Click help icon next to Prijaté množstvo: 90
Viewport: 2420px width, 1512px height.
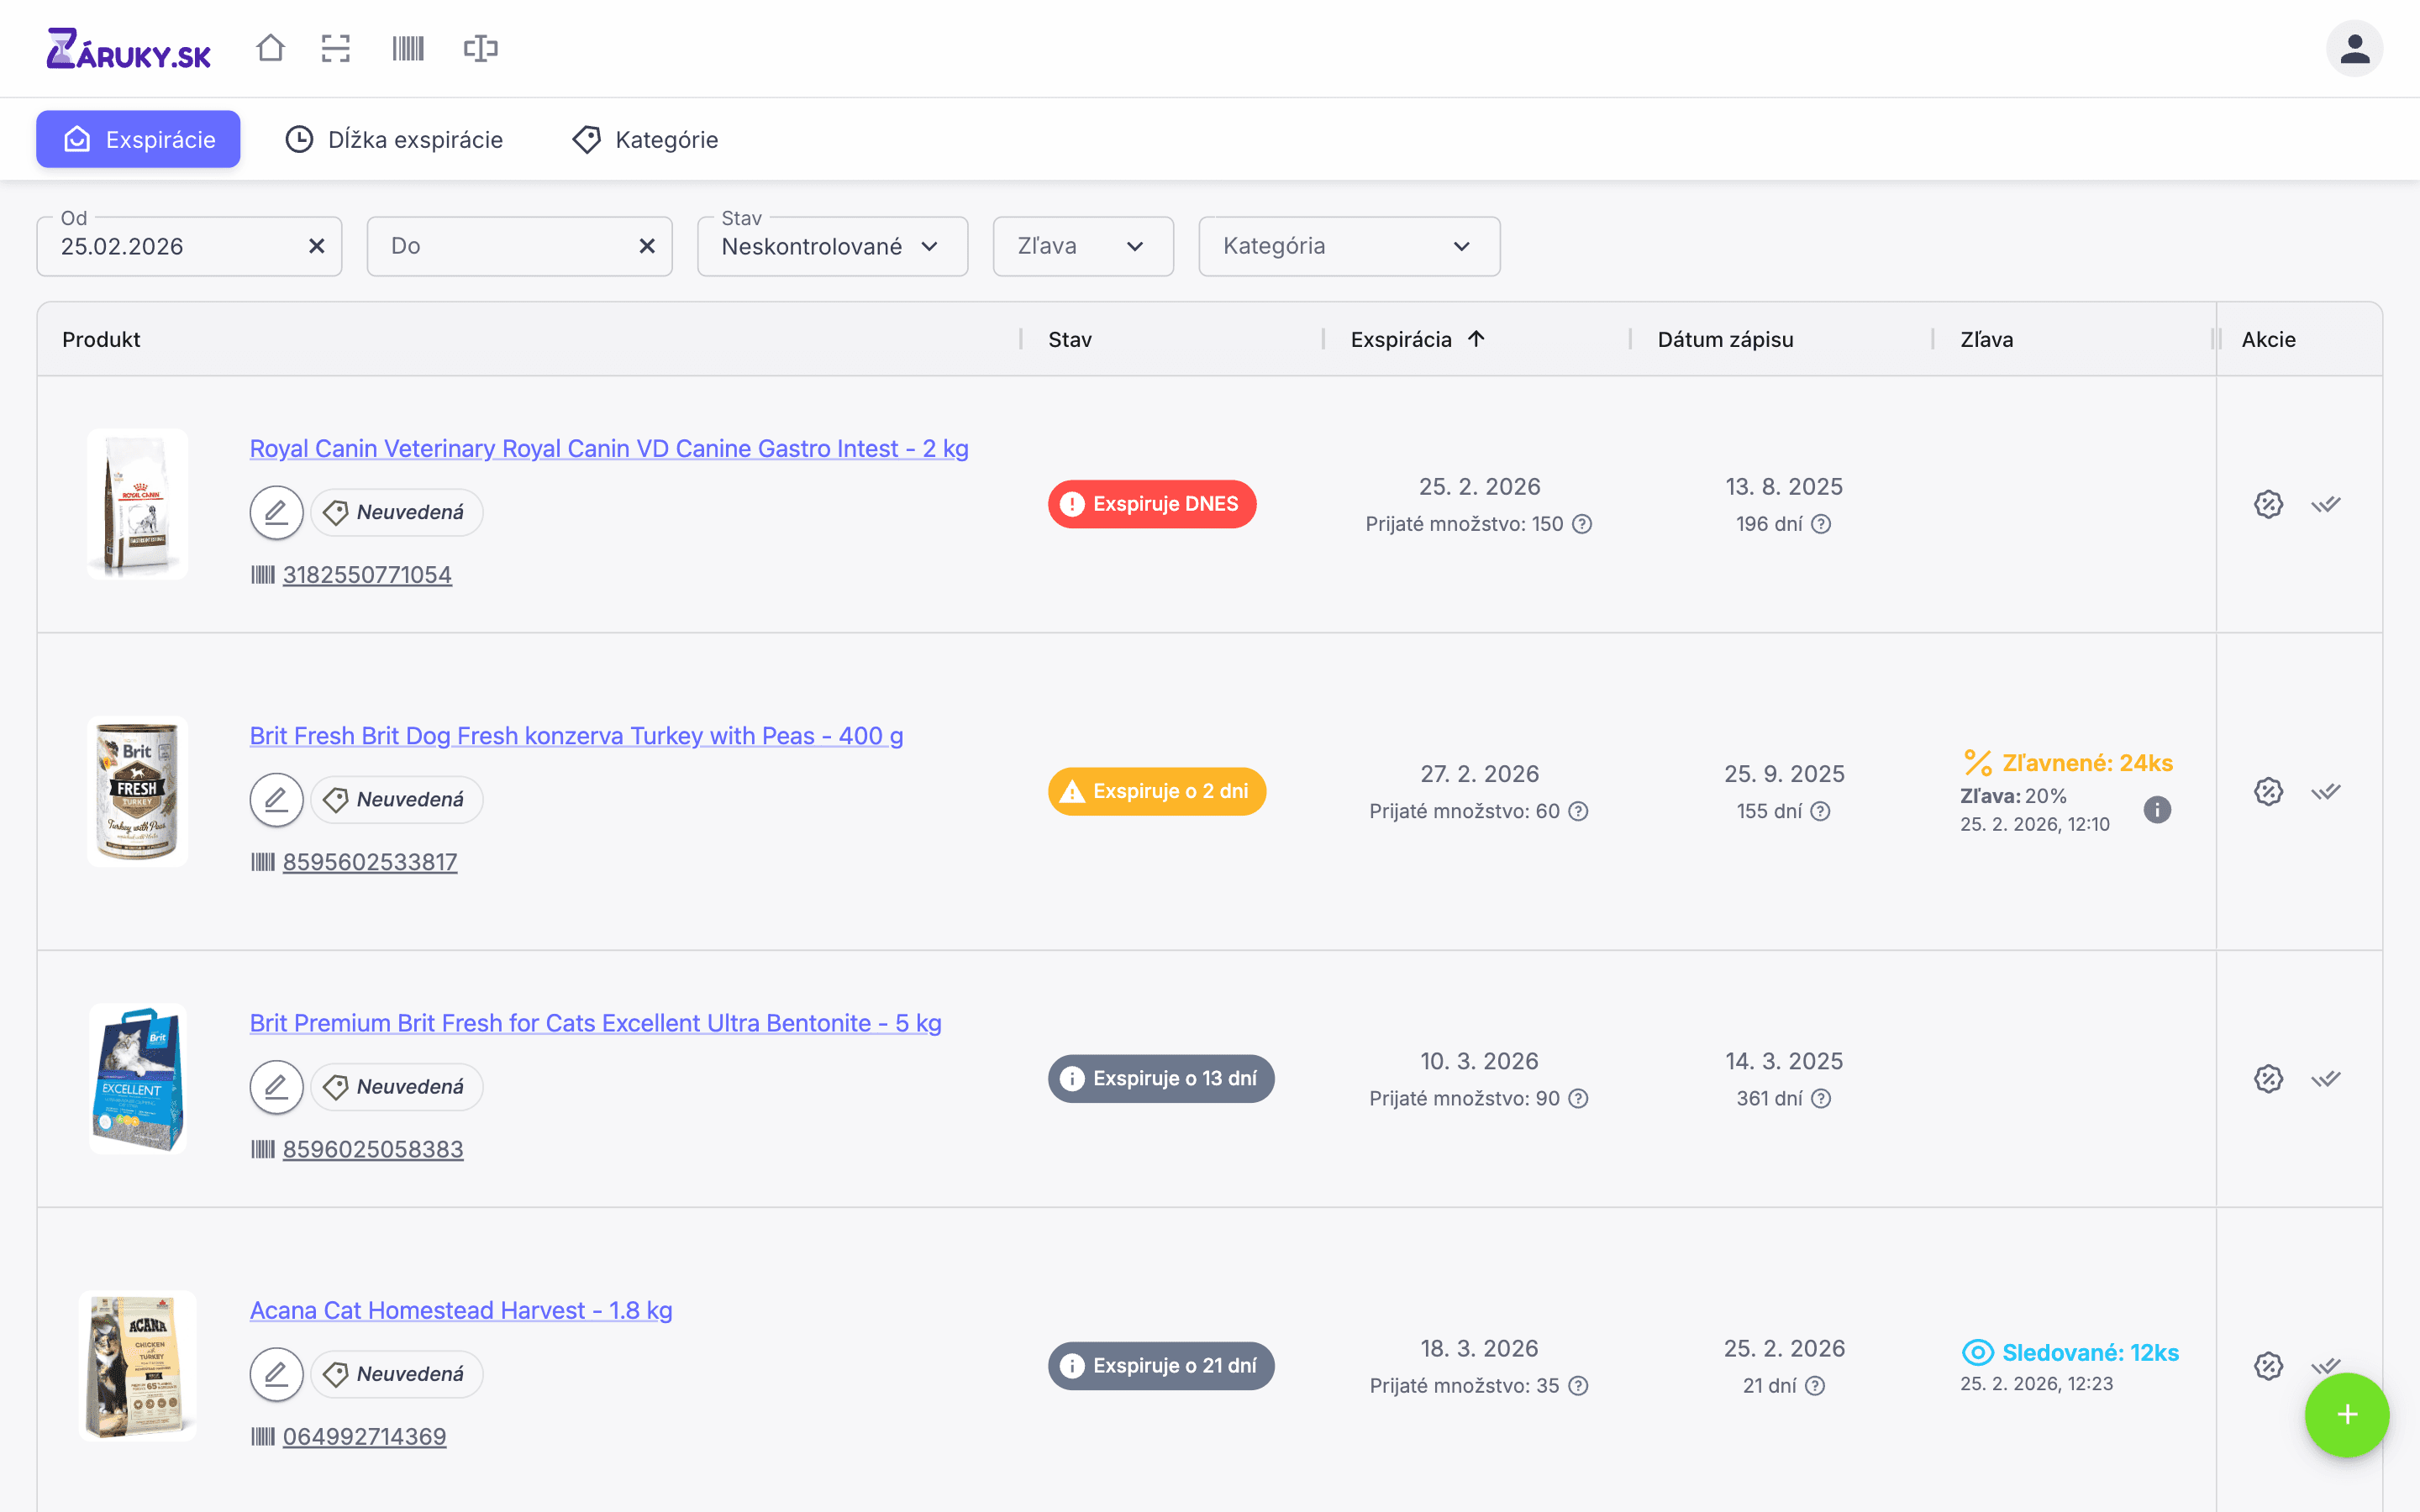point(1578,1098)
